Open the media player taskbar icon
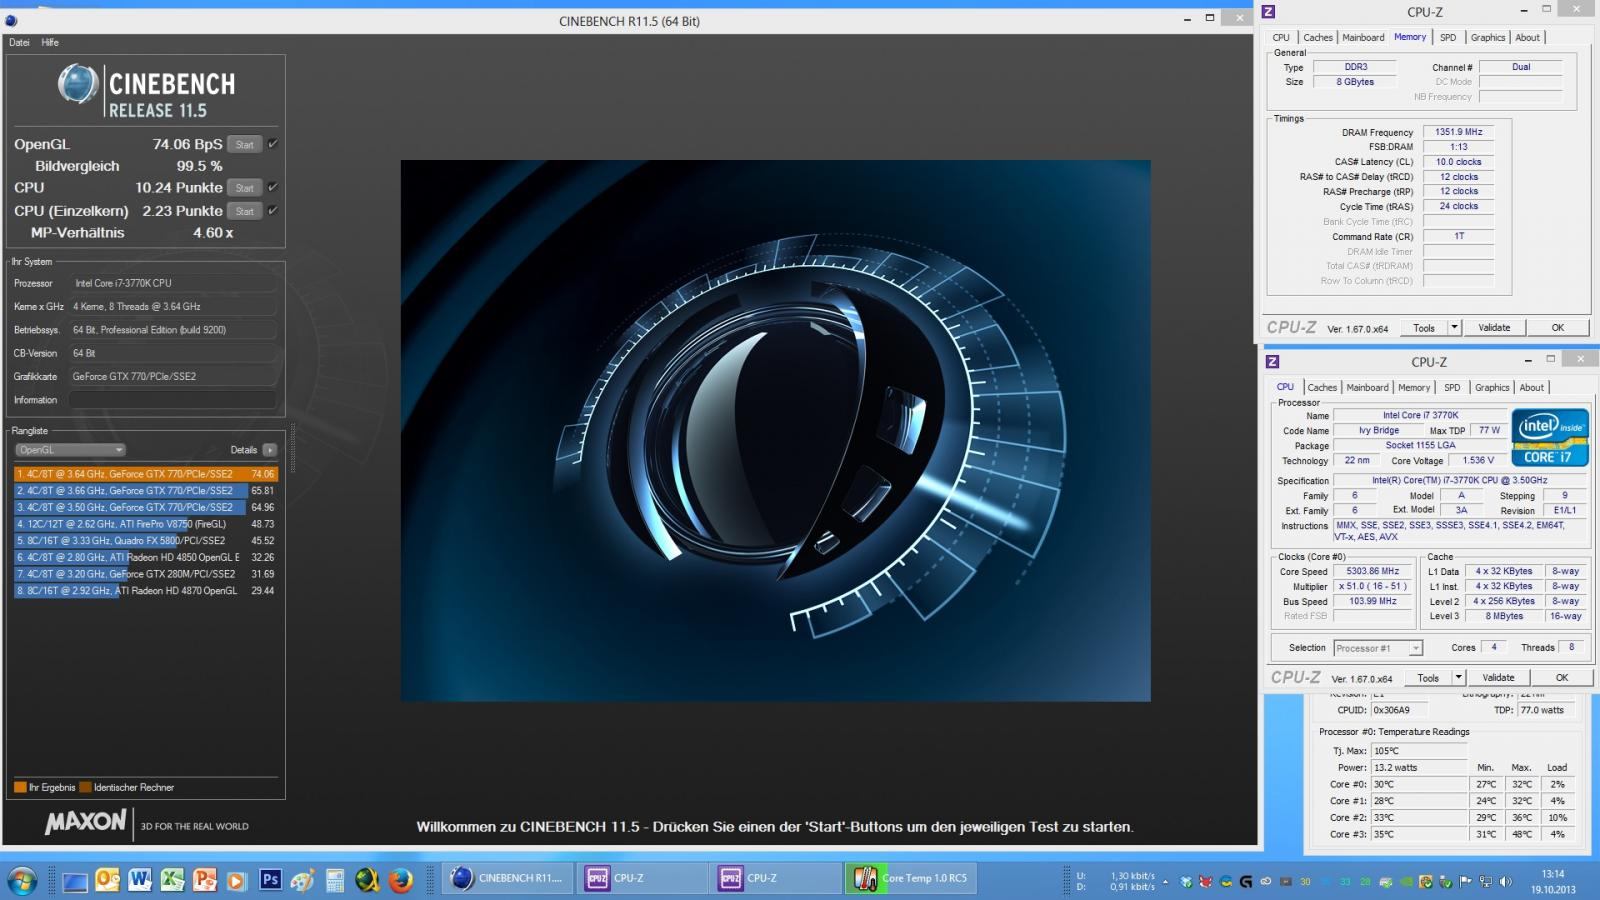 tap(237, 881)
